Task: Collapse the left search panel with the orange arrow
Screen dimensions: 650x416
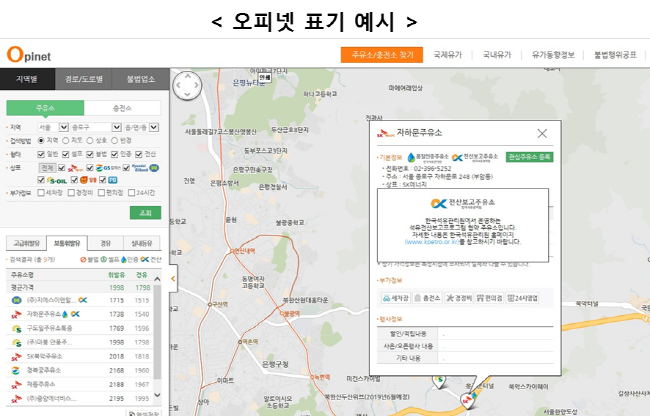Action: point(173,278)
